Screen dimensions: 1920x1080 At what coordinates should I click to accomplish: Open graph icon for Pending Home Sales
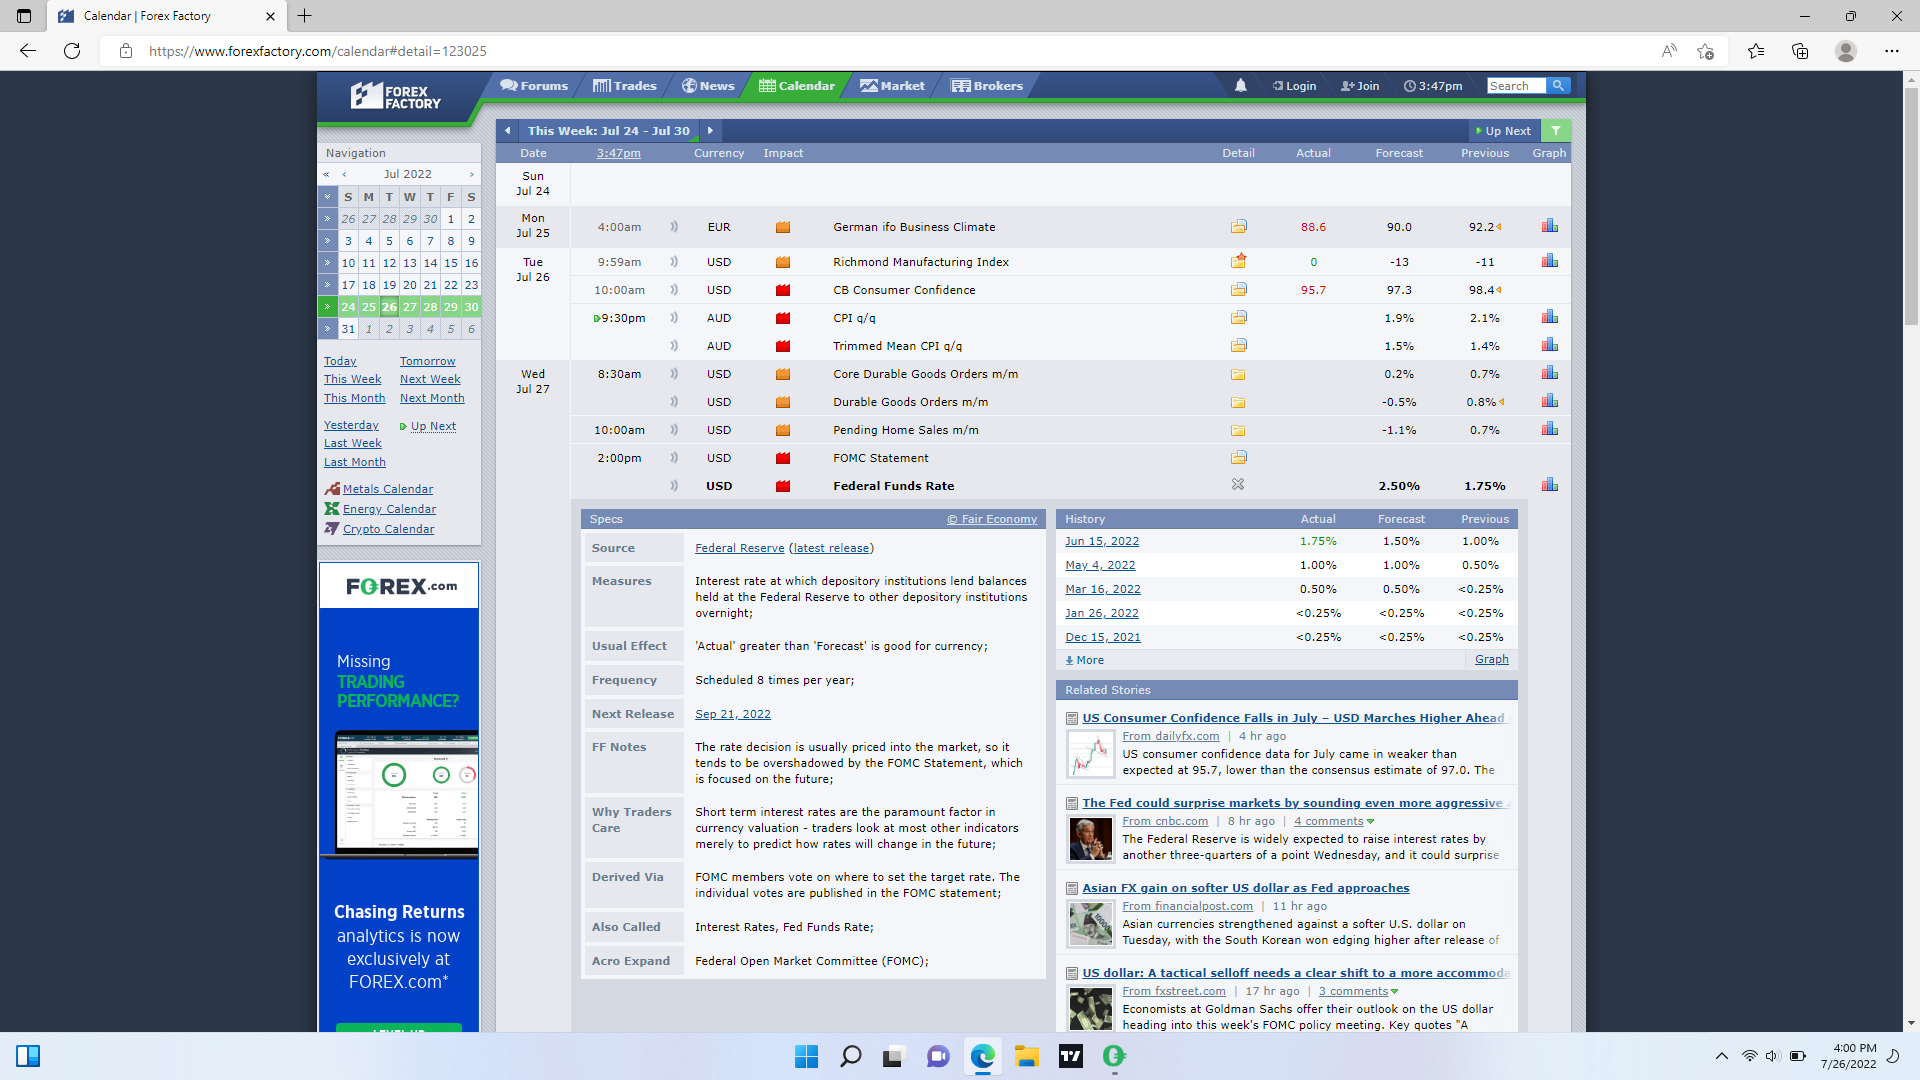coord(1549,429)
